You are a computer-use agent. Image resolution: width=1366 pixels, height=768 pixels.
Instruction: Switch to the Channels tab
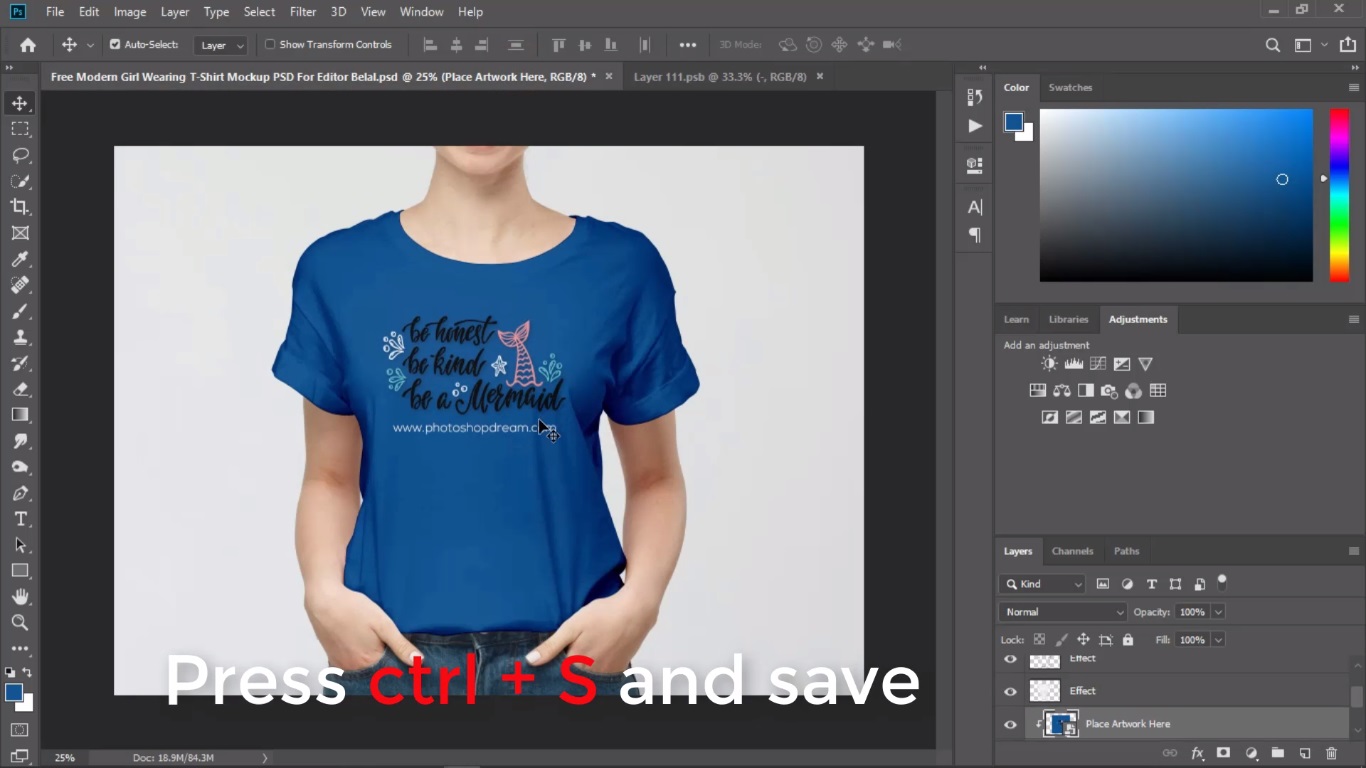(x=1072, y=551)
